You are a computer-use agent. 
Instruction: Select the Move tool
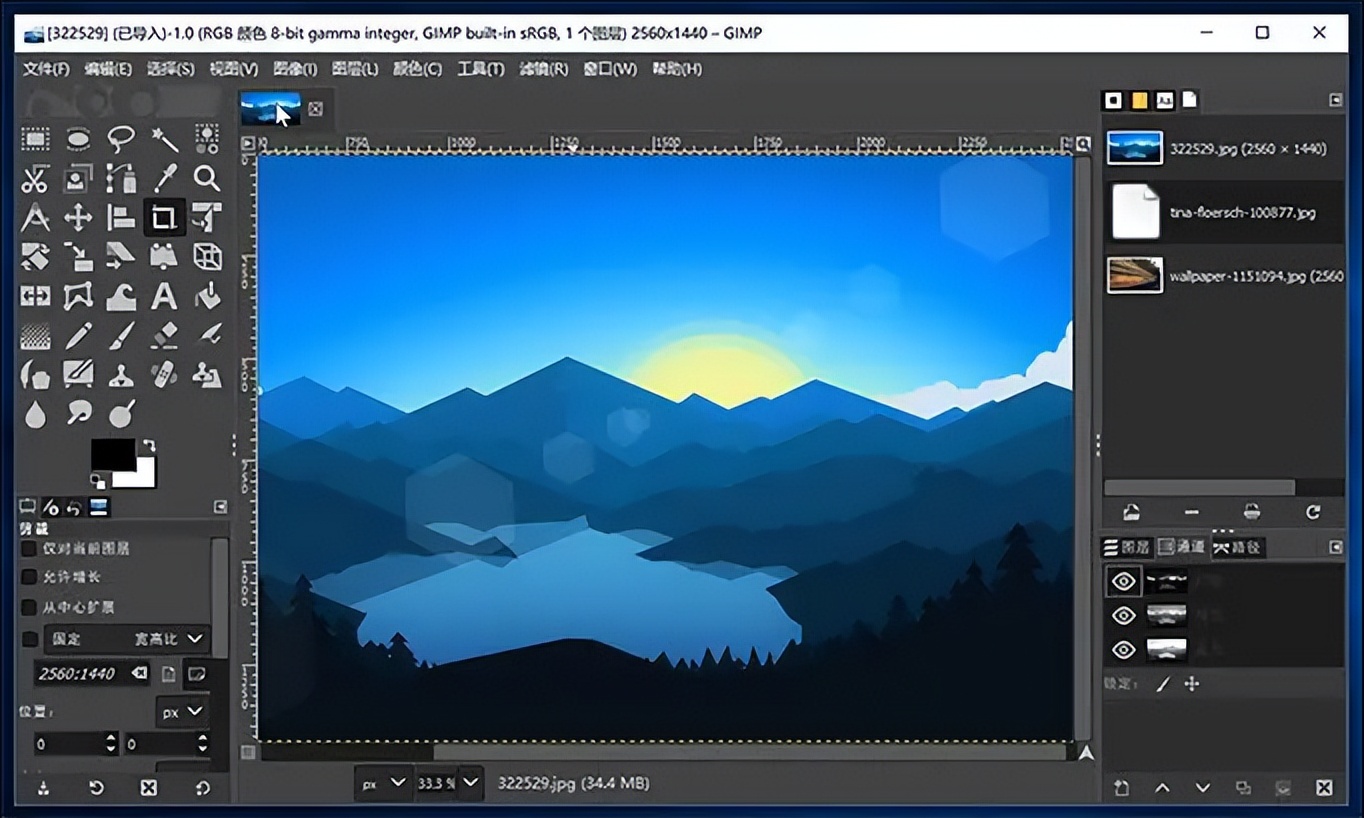tap(78, 218)
